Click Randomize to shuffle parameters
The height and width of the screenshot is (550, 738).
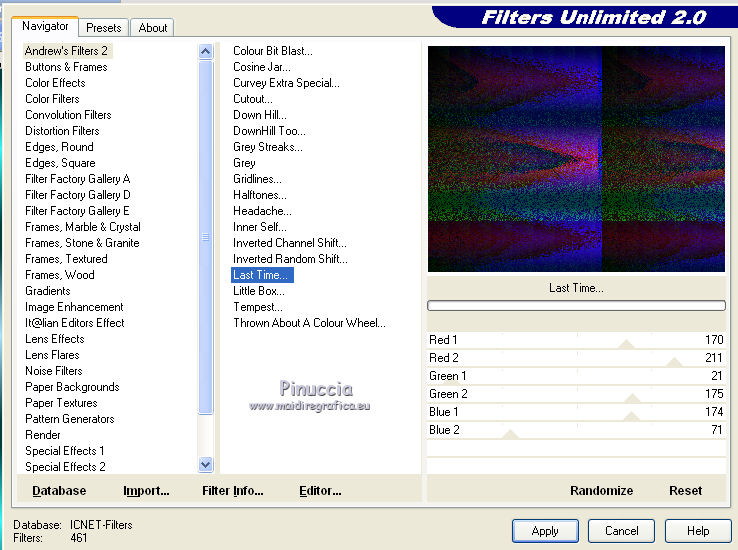pos(601,491)
